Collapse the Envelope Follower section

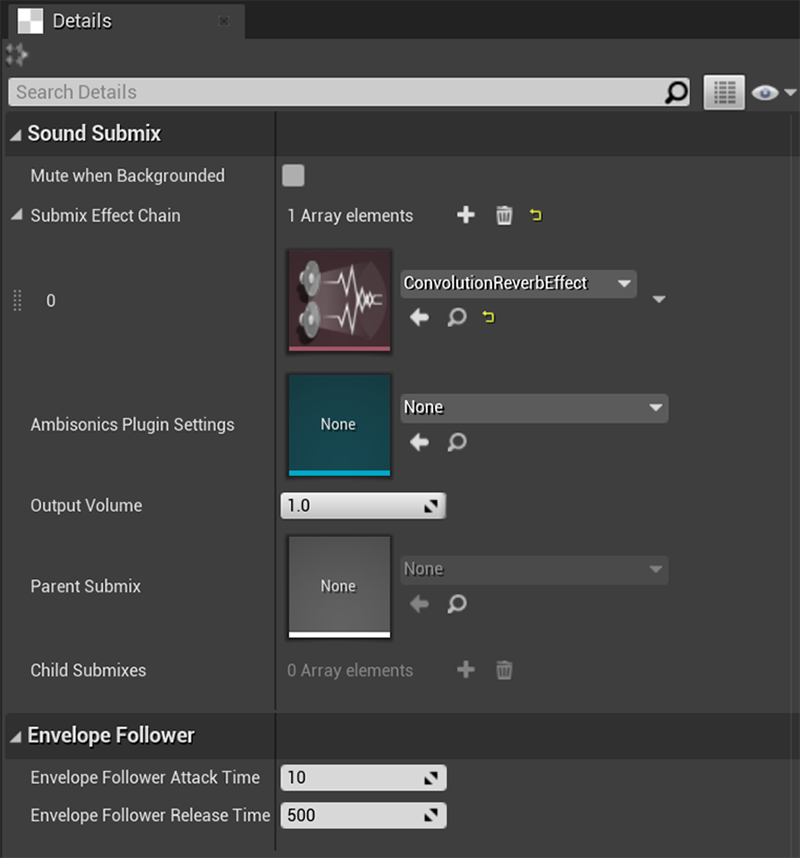coord(16,737)
